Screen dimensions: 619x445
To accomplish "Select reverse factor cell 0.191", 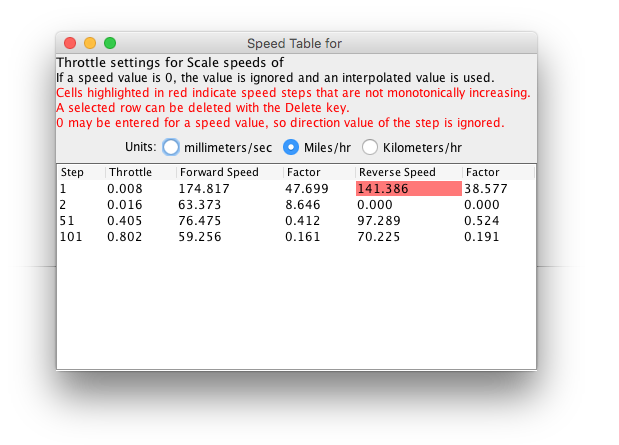I will point(498,237).
